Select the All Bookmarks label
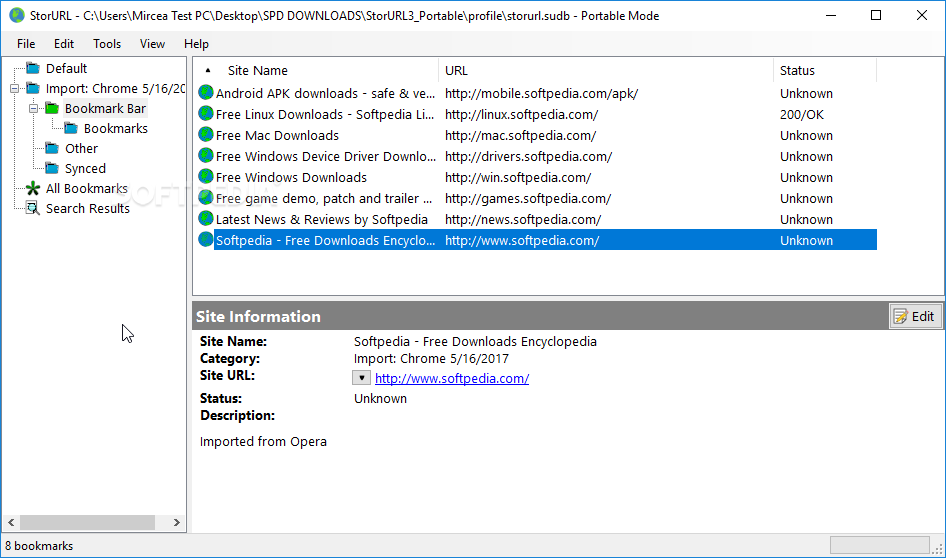This screenshot has width=946, height=558. coord(87,188)
